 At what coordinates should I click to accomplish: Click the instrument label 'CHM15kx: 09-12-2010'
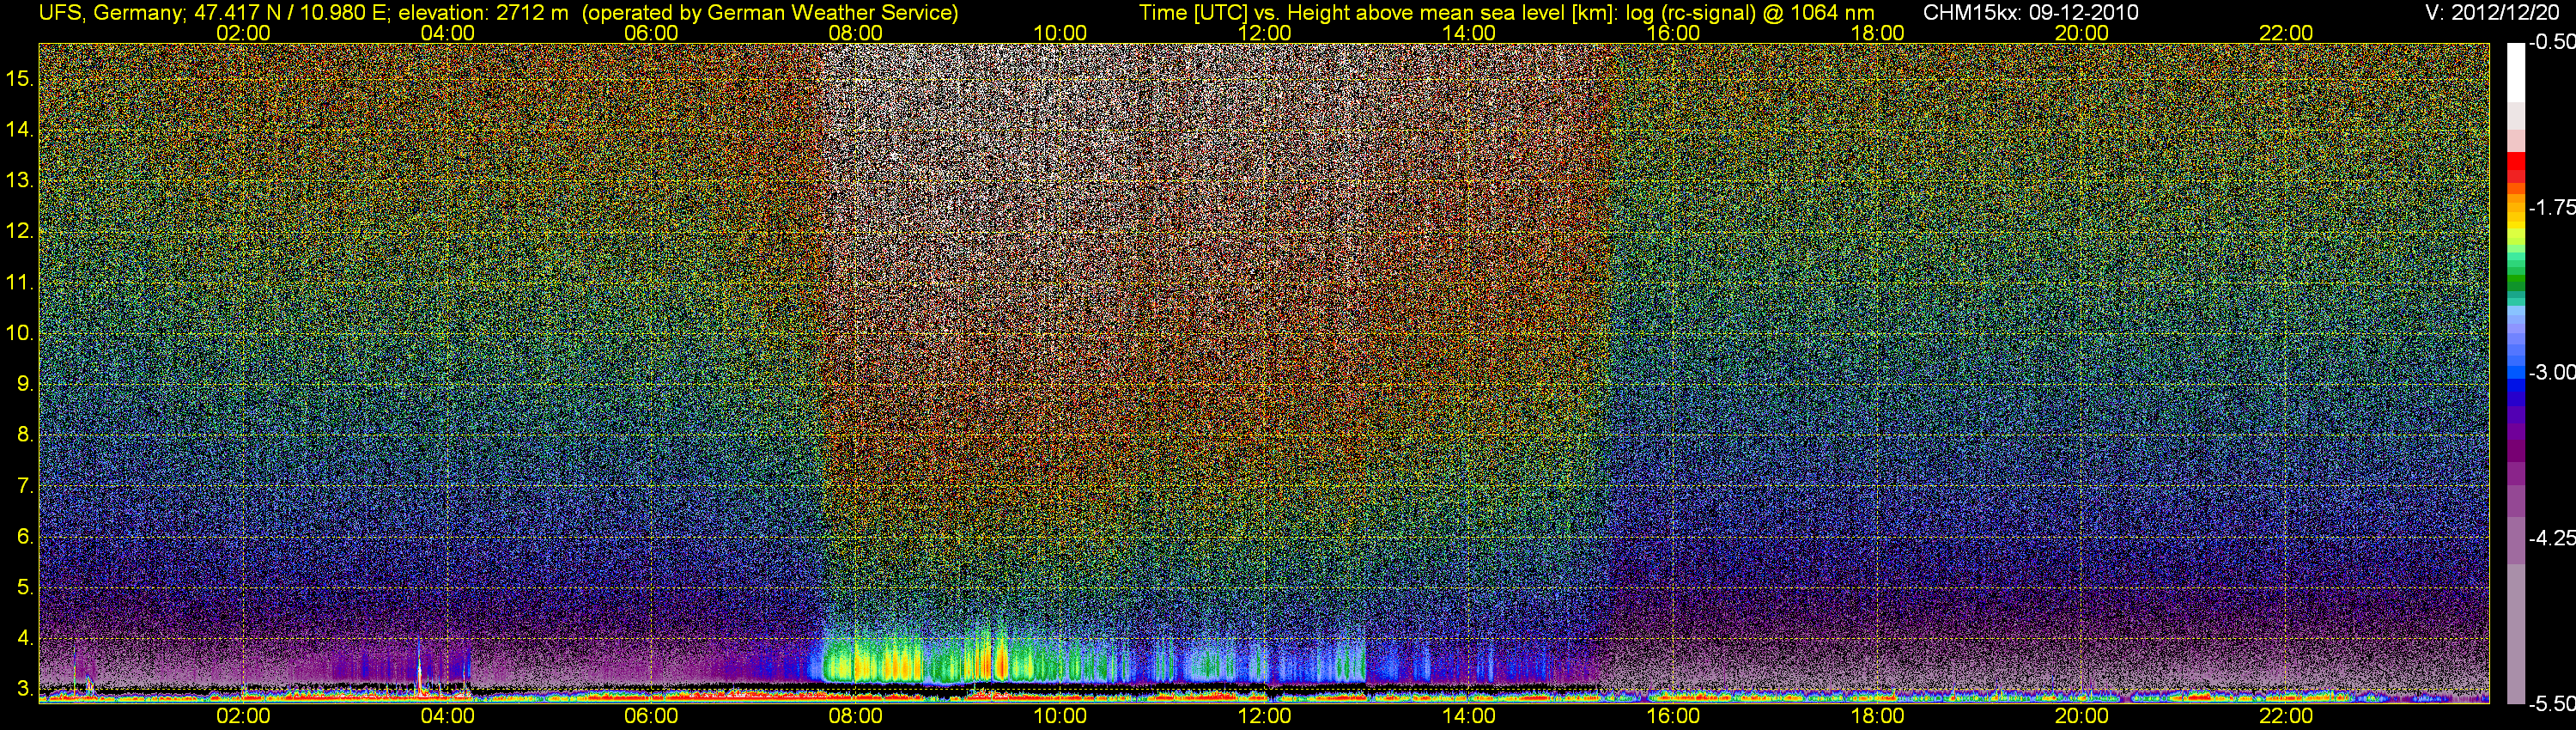pyautogui.click(x=2029, y=13)
